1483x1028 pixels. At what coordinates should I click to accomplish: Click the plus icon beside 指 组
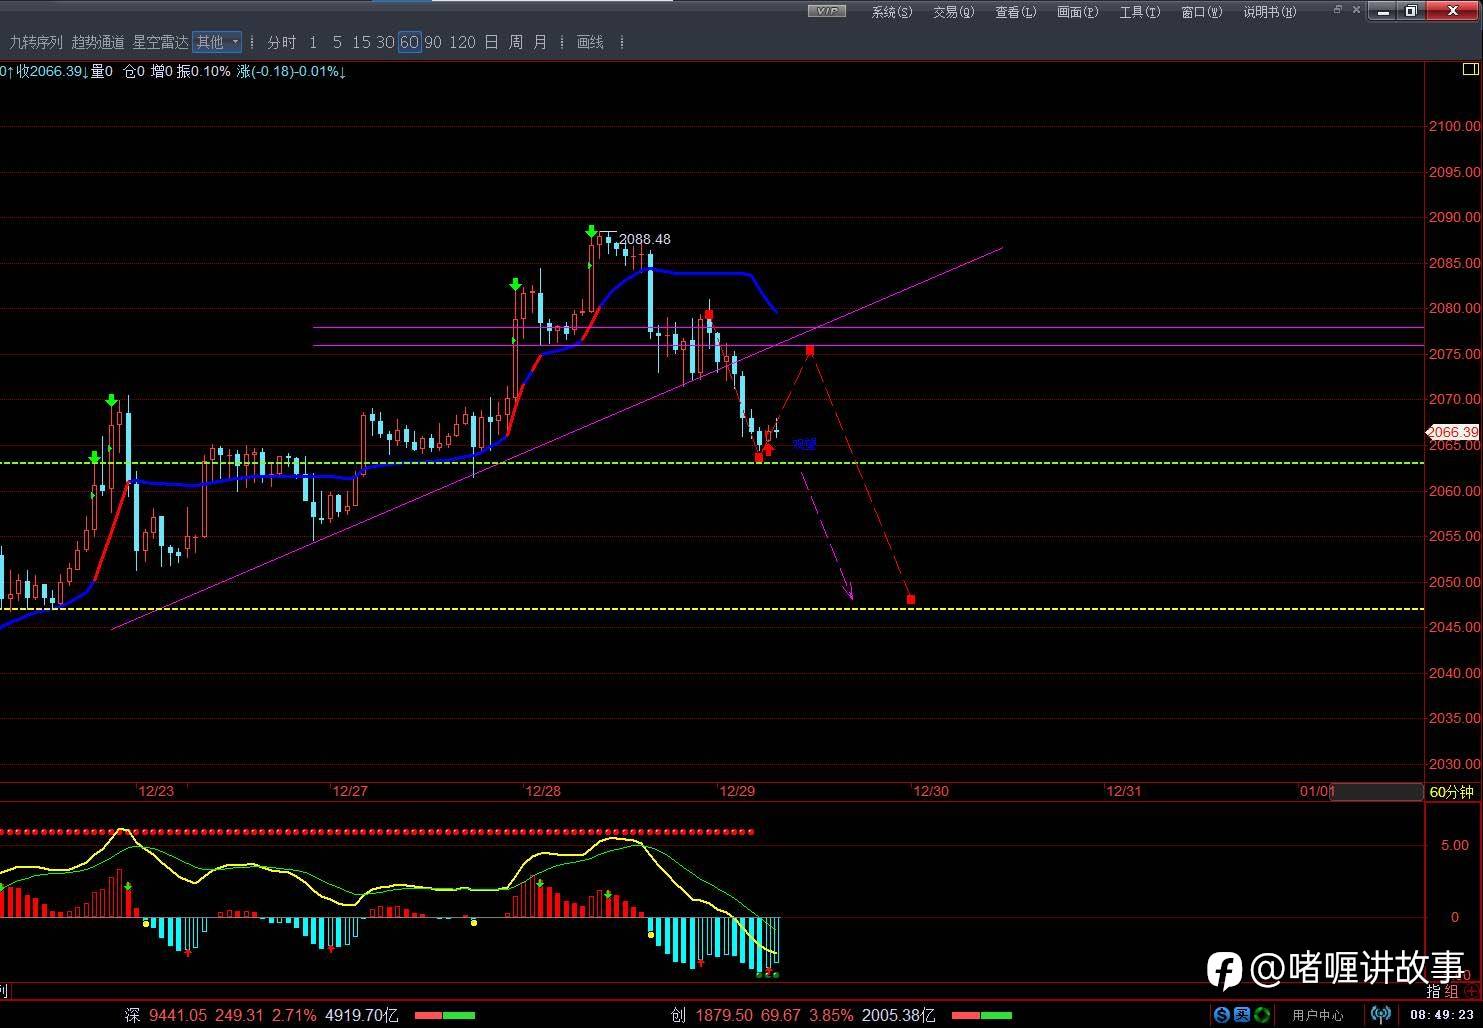click(x=1472, y=991)
